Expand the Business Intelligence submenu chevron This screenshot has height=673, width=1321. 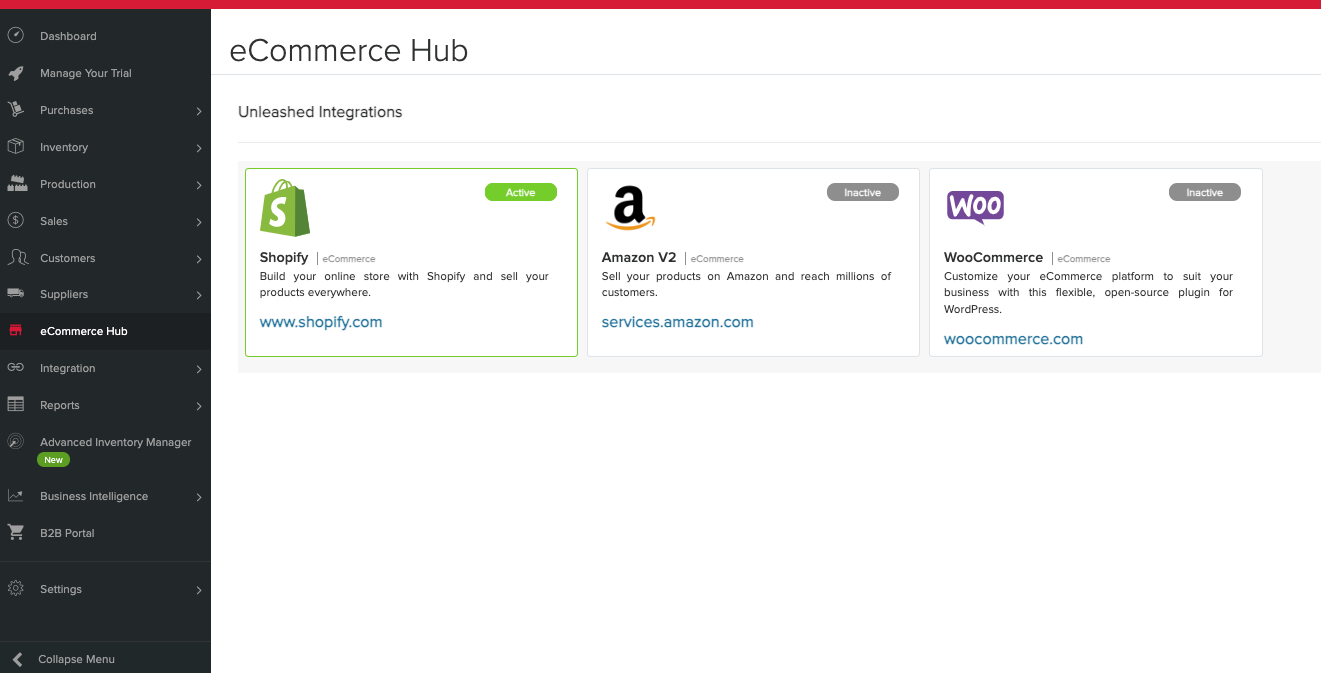[x=199, y=497]
